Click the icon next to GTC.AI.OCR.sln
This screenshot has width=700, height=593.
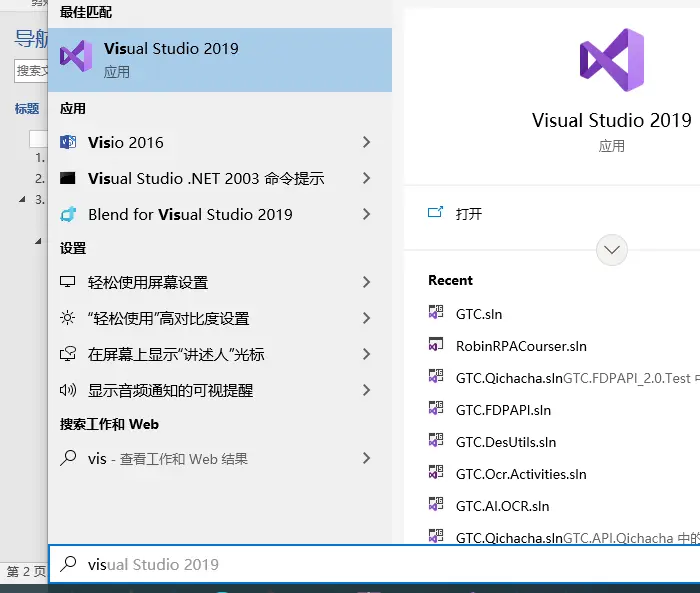[436, 504]
